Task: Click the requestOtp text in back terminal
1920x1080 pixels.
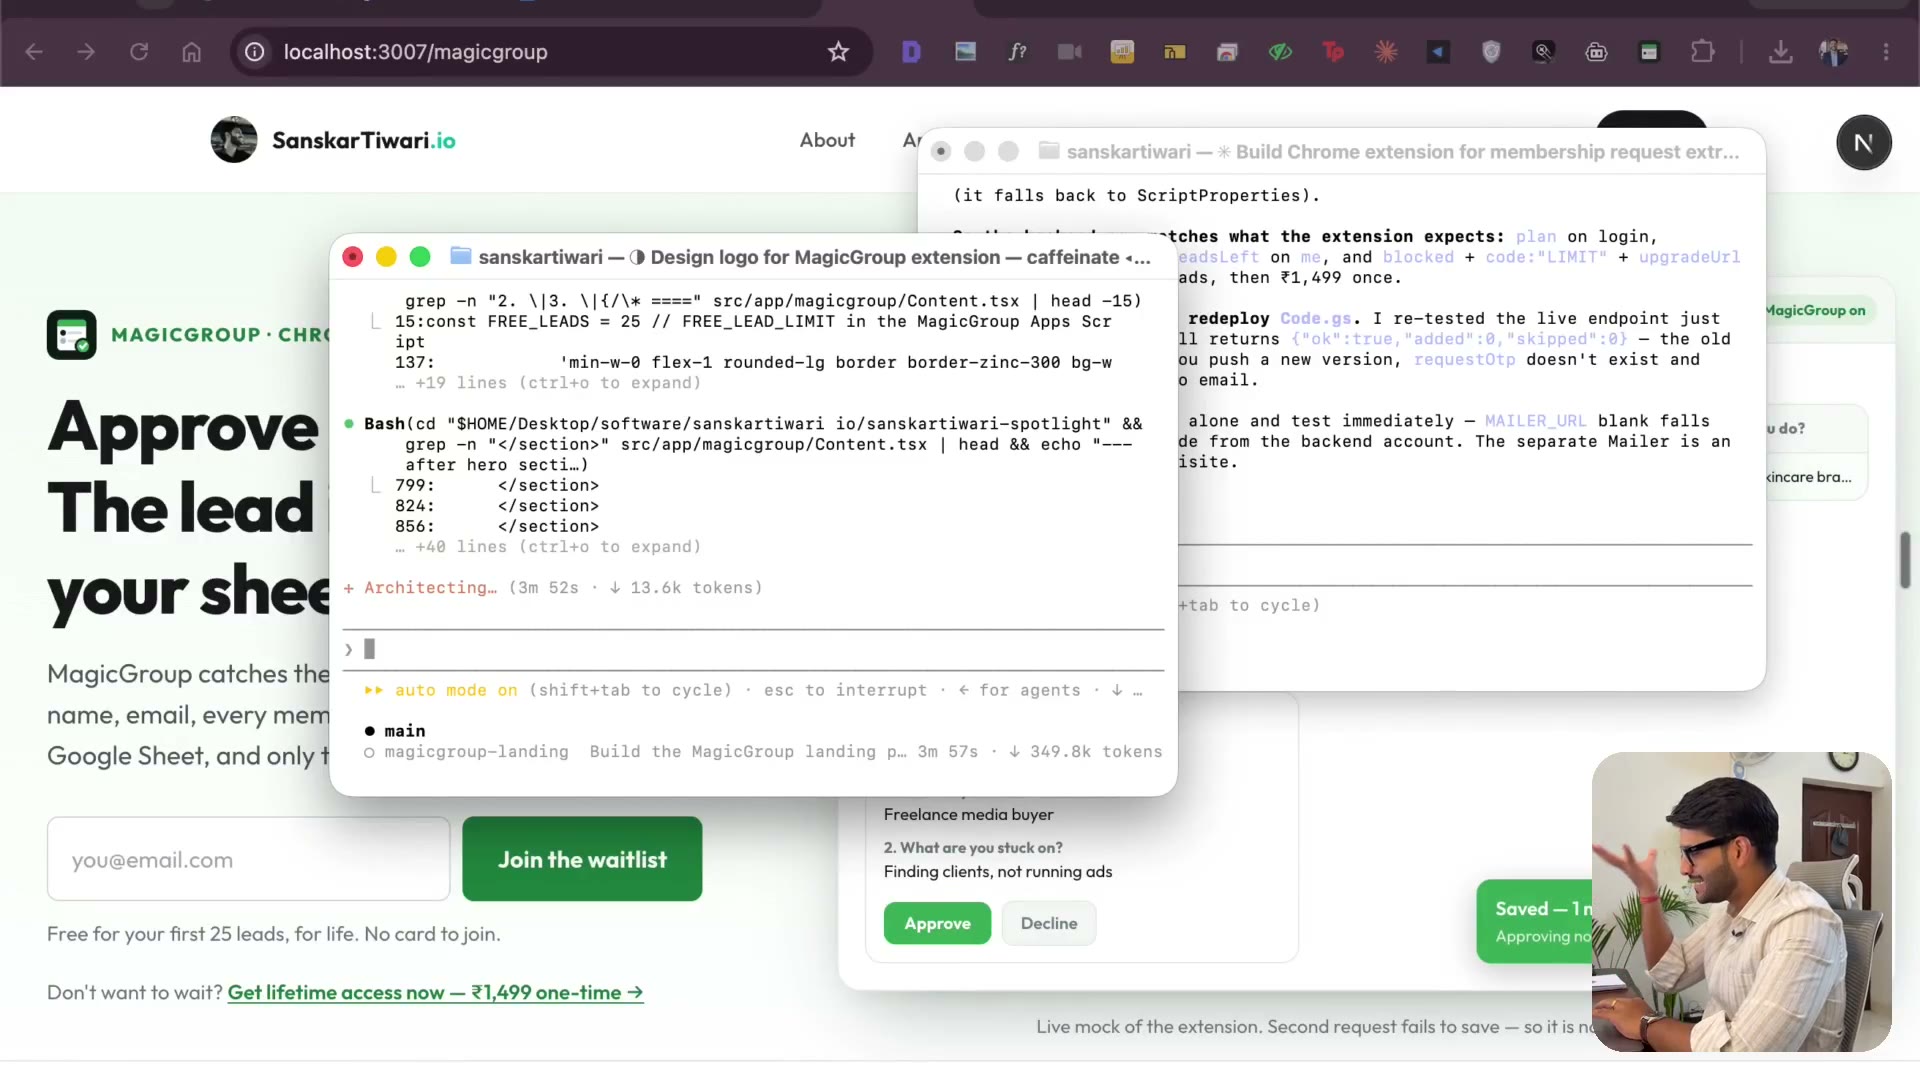Action: click(x=1464, y=359)
